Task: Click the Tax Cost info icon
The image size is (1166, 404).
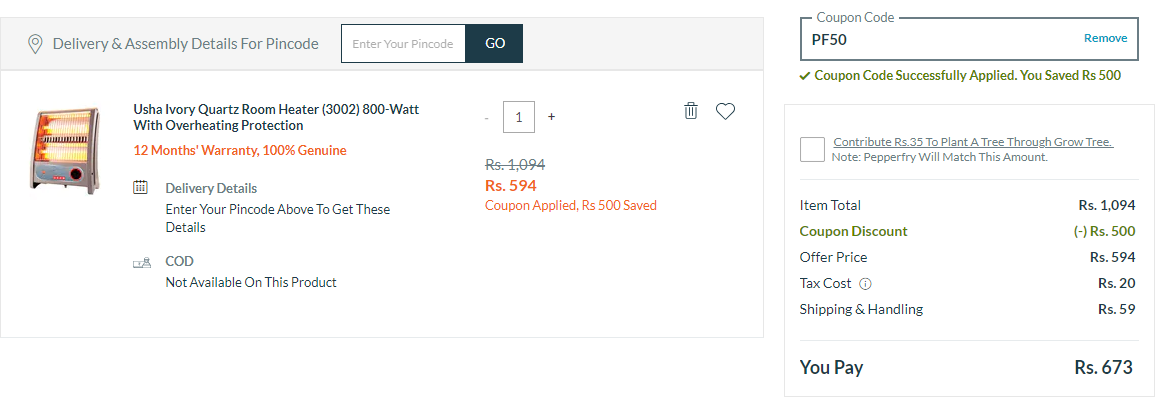Action: tap(866, 283)
